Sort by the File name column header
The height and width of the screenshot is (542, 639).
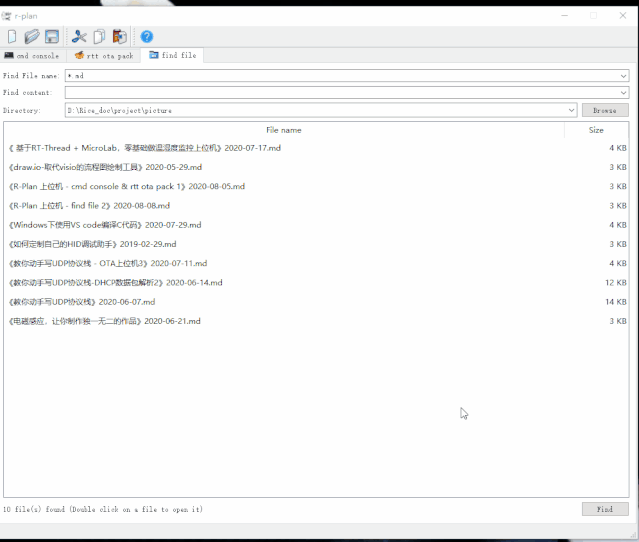pyautogui.click(x=284, y=130)
